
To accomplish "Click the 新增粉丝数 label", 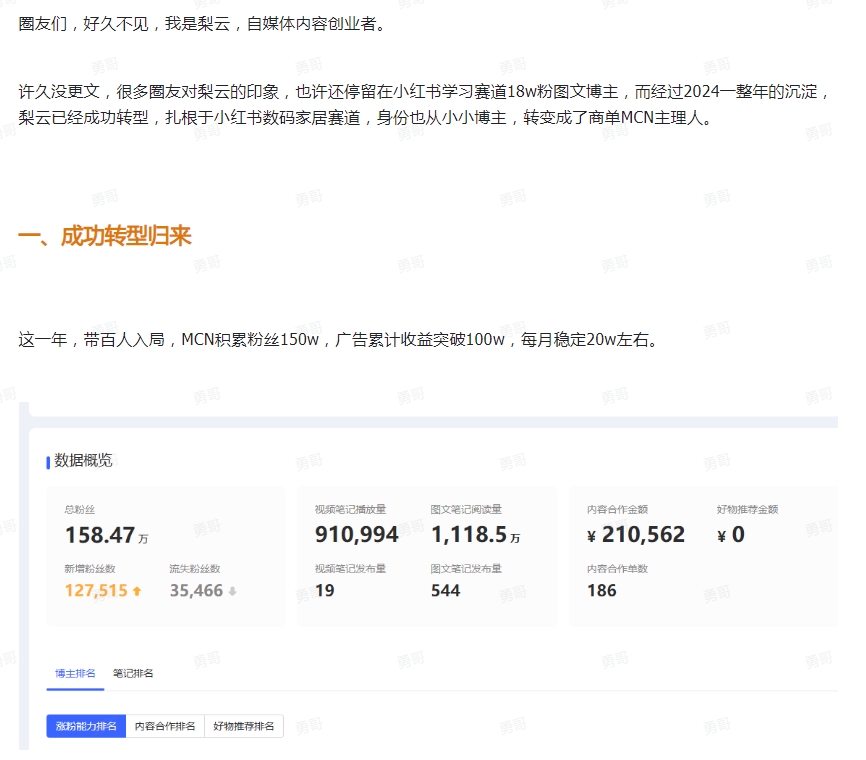I will 90,568.
